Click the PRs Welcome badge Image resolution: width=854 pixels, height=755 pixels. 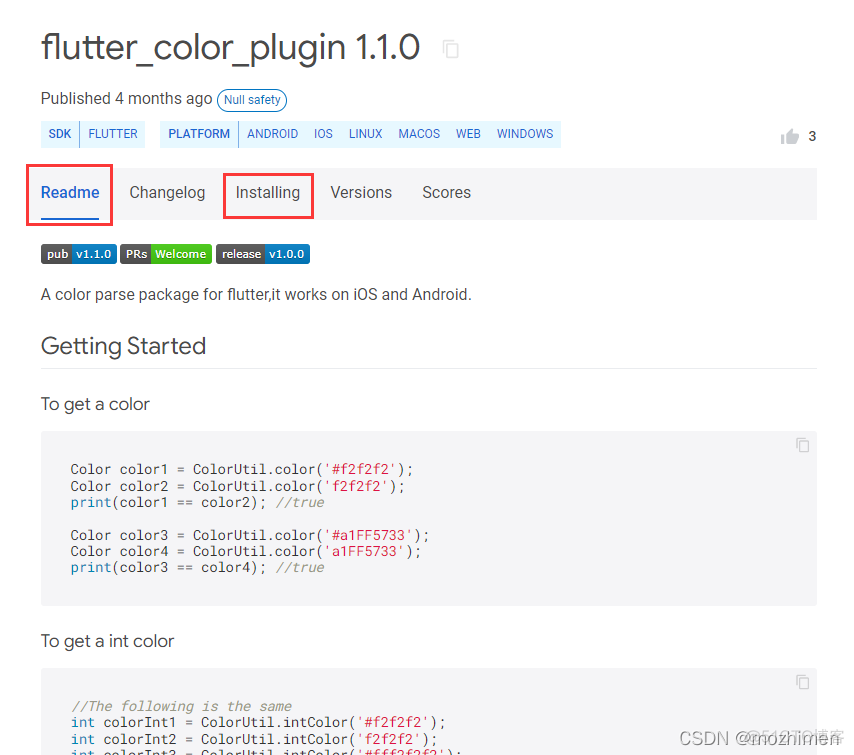click(165, 254)
